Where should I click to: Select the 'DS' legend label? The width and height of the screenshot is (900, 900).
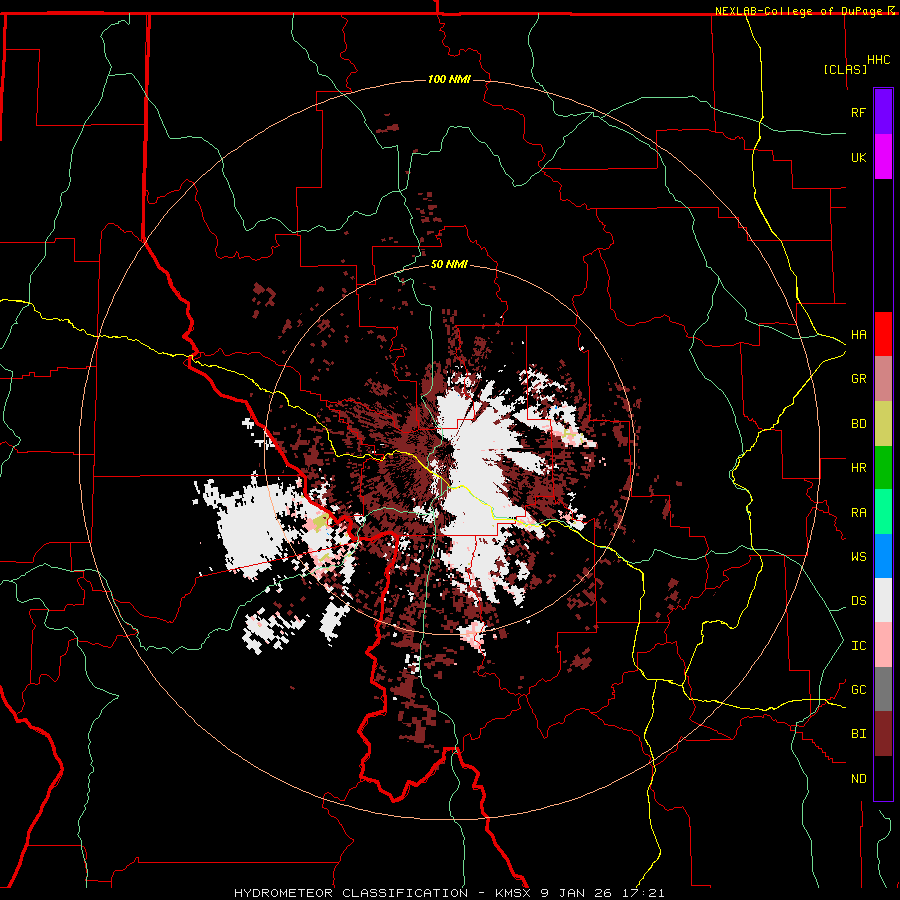(x=858, y=601)
